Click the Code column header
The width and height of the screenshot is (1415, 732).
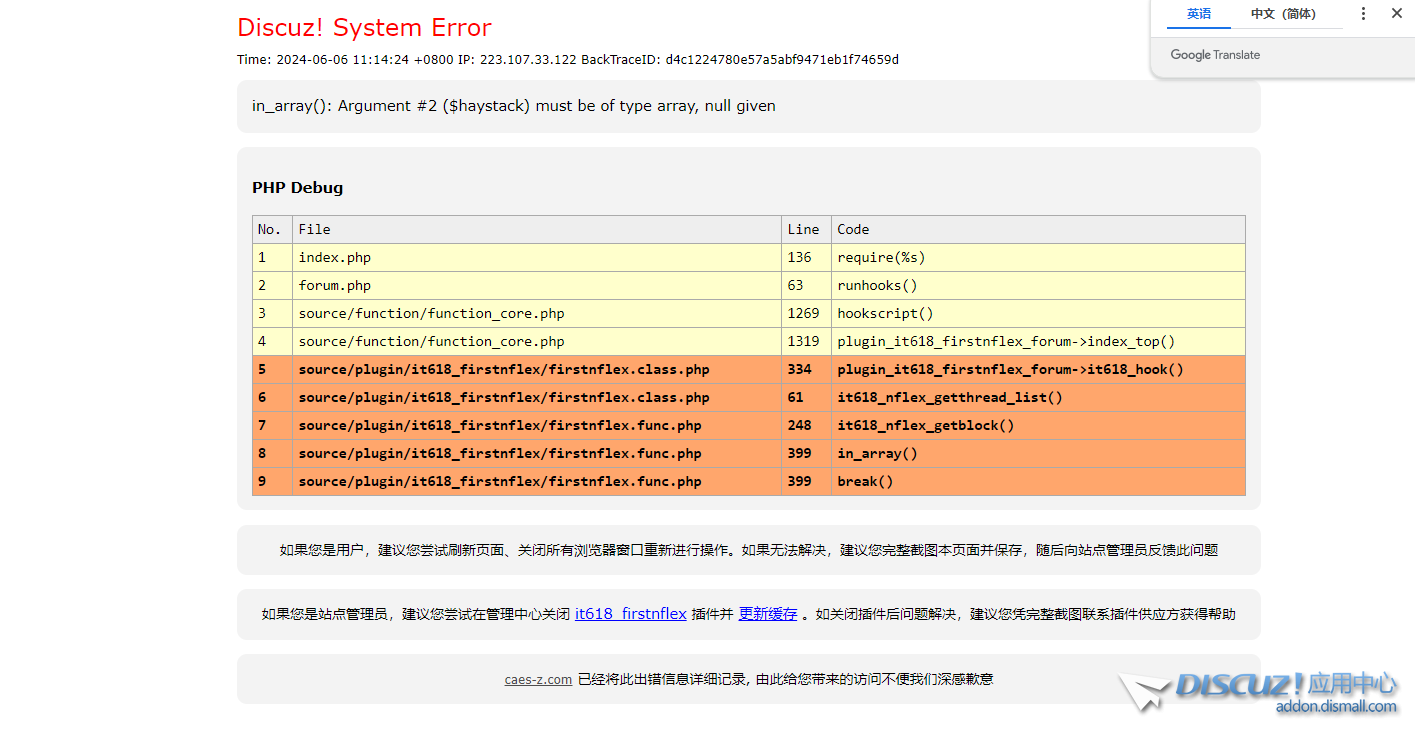click(x=853, y=229)
